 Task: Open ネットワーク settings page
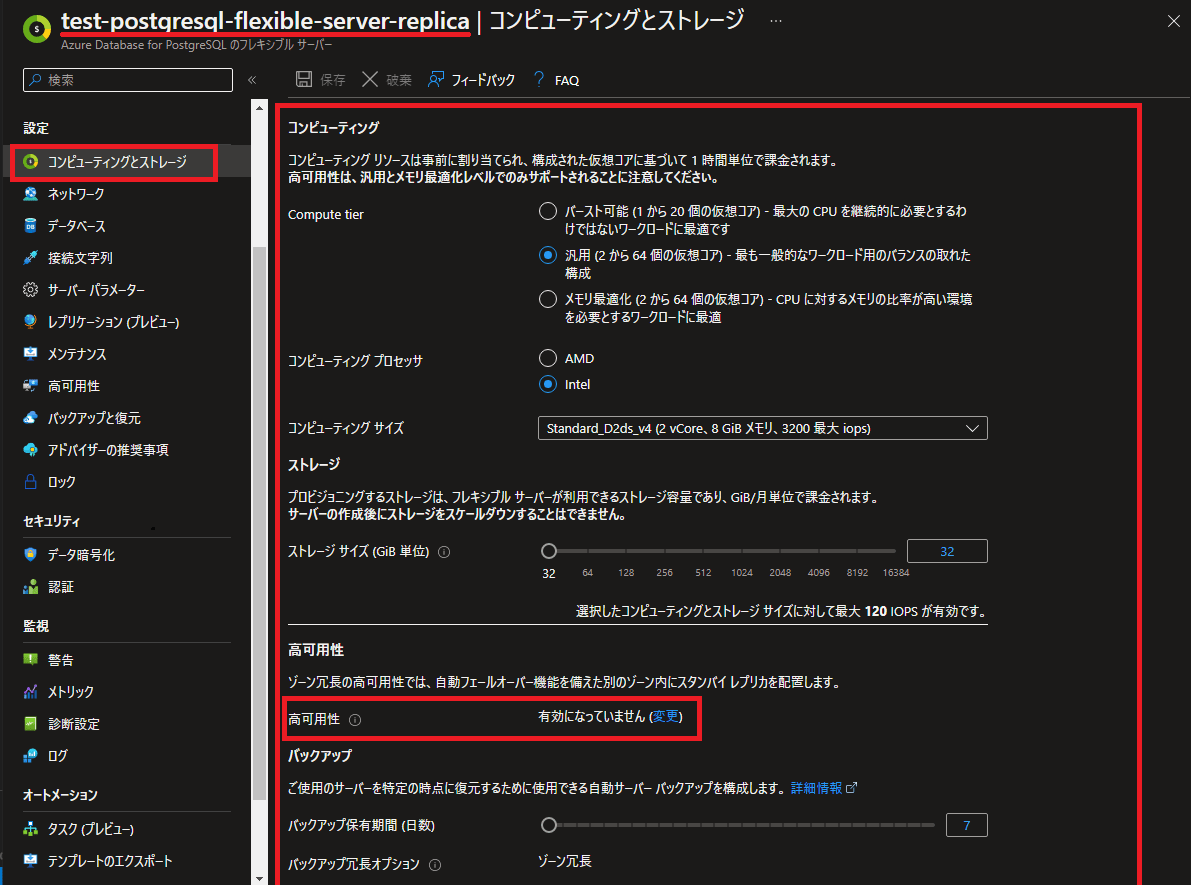pyautogui.click(x=76, y=194)
